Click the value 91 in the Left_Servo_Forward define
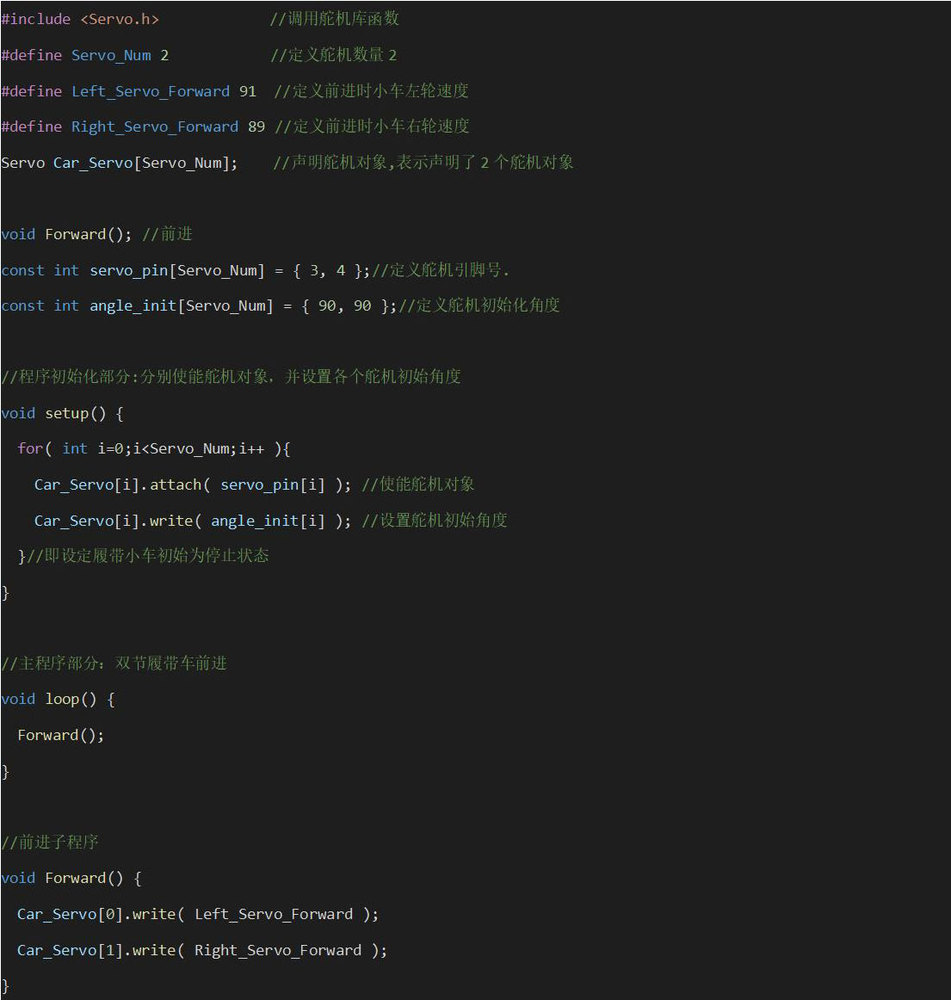This screenshot has width=951, height=1000. coord(247,91)
